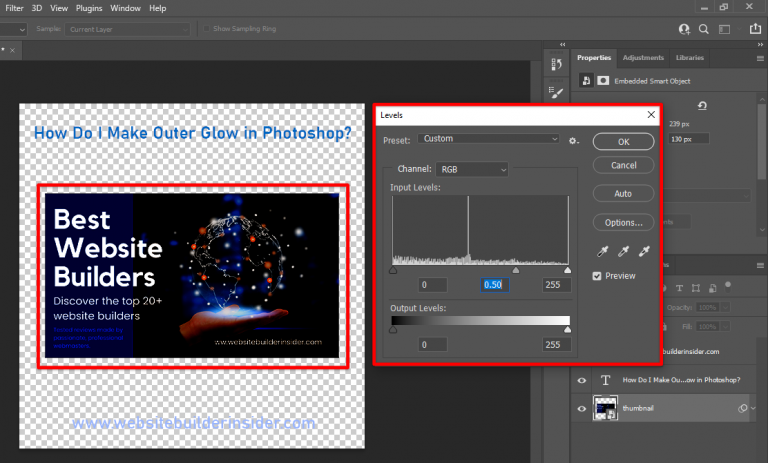Expand smart filters on thumbnail layer
Image resolution: width=768 pixels, height=463 pixels.
pos(752,408)
